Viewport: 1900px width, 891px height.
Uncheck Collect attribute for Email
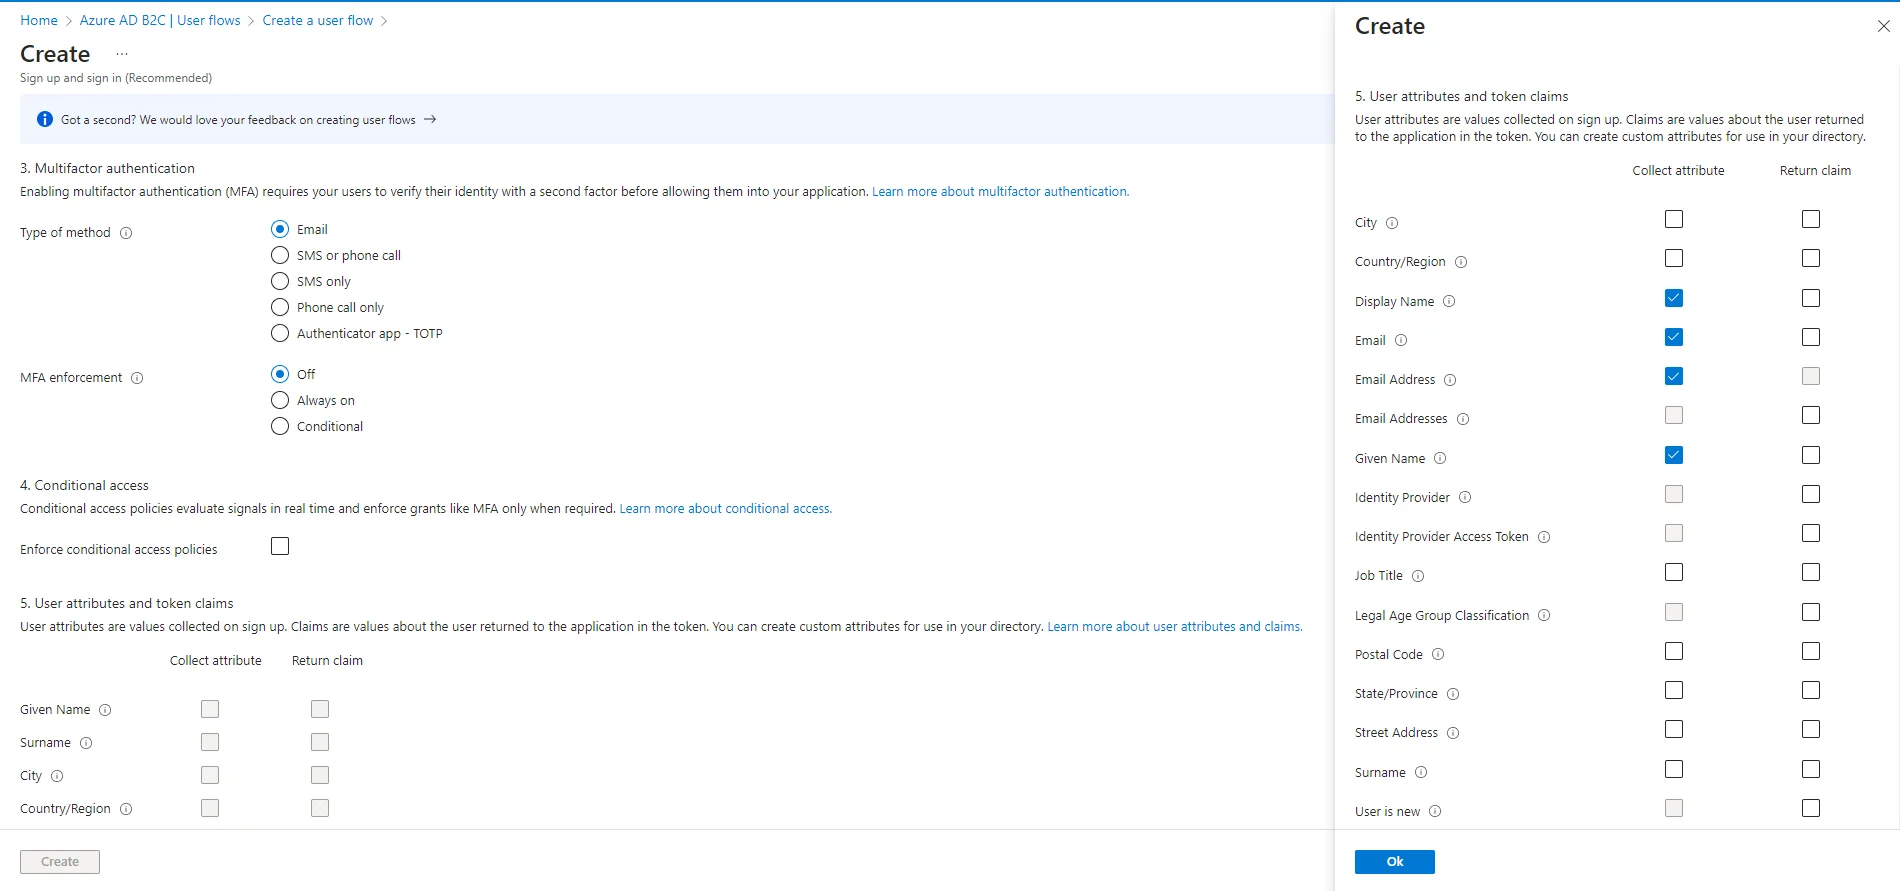pos(1674,337)
